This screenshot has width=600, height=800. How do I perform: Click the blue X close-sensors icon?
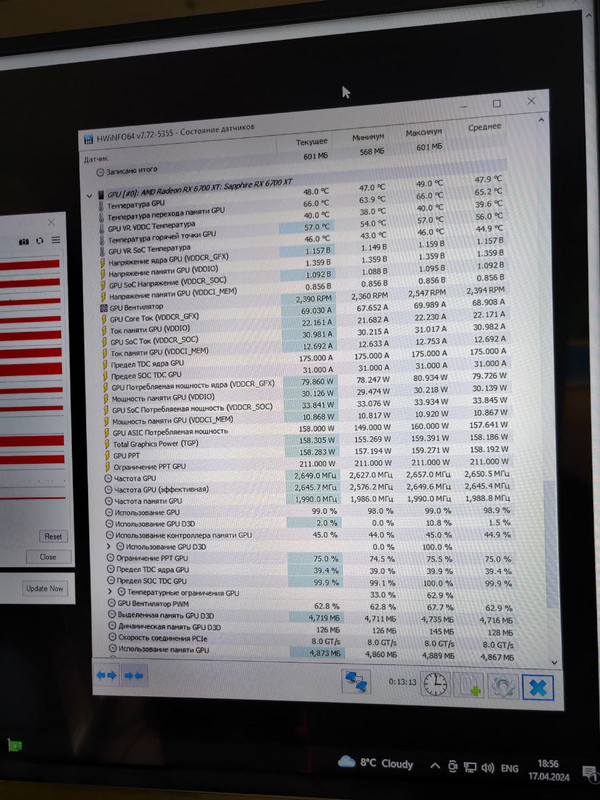tap(538, 688)
